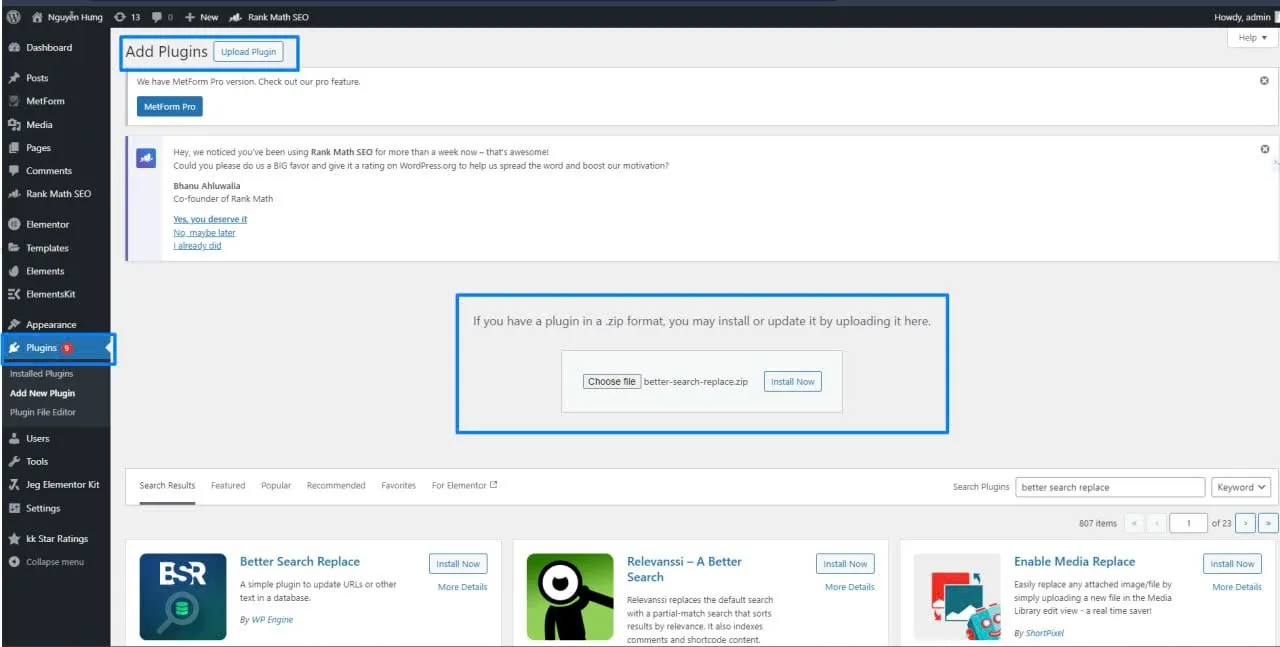This screenshot has width=1280, height=647.
Task: Dismiss the MetForm Pro notice
Action: [1264, 81]
